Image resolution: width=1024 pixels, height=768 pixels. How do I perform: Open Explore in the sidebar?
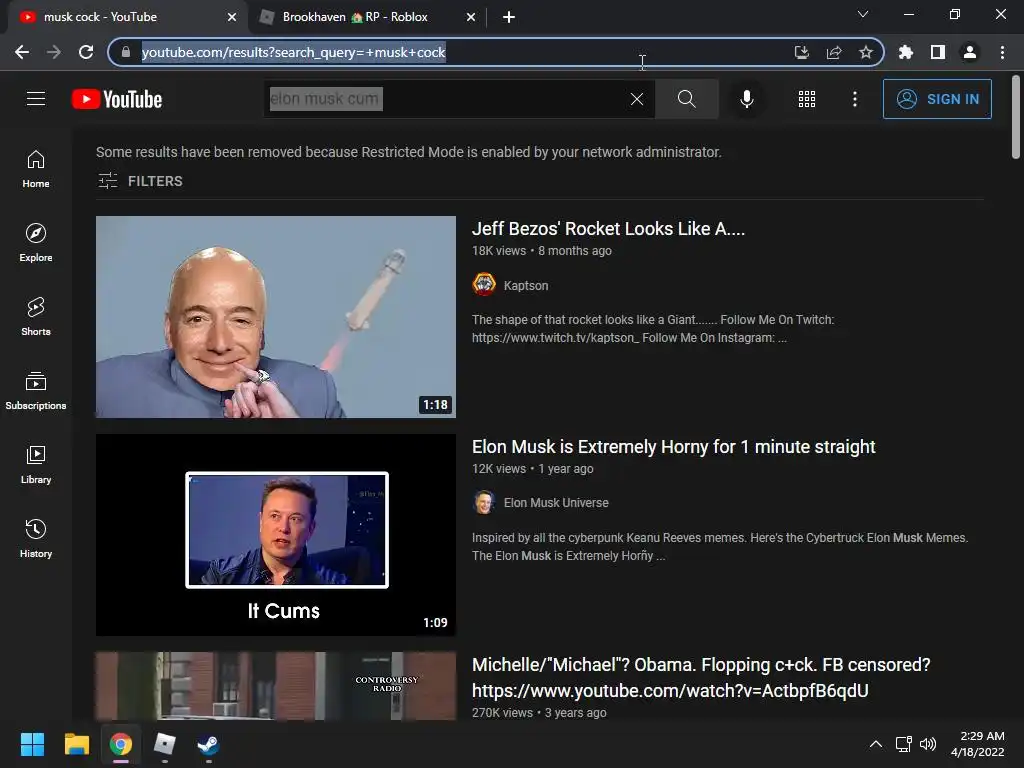[x=36, y=242]
